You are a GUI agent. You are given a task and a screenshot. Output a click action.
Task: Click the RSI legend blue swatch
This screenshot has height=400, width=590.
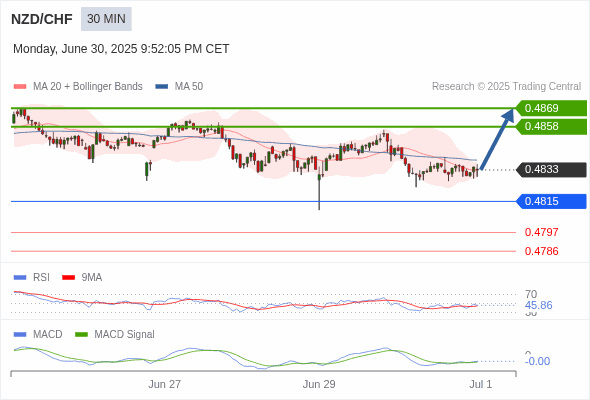coord(20,278)
